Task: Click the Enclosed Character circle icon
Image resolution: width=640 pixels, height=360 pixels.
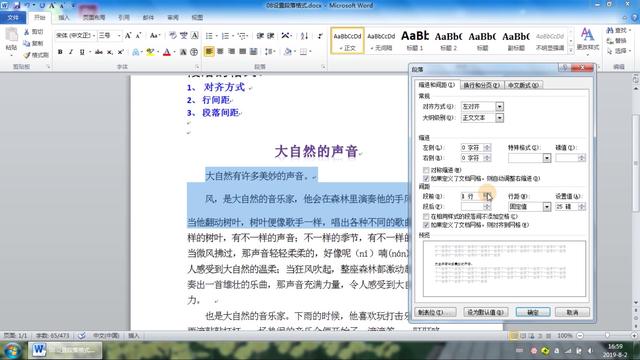Action: [194, 52]
